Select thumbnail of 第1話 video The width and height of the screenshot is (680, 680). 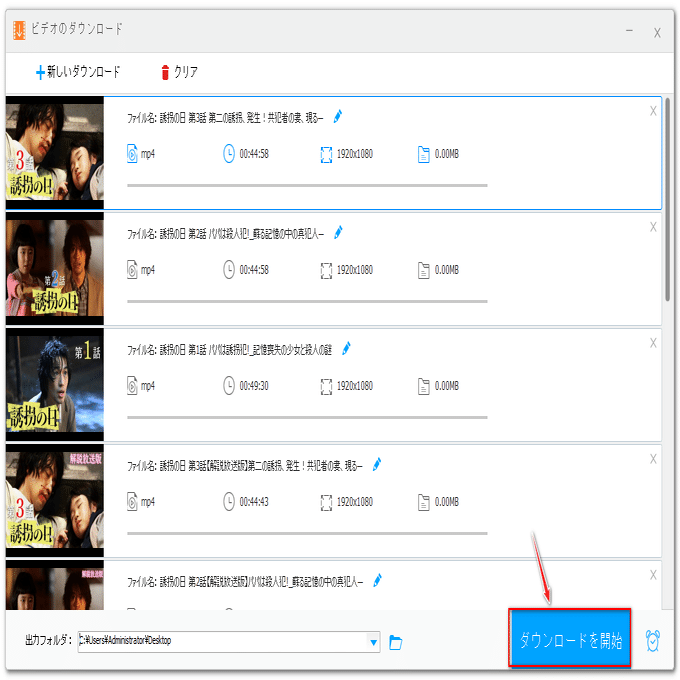pos(55,385)
